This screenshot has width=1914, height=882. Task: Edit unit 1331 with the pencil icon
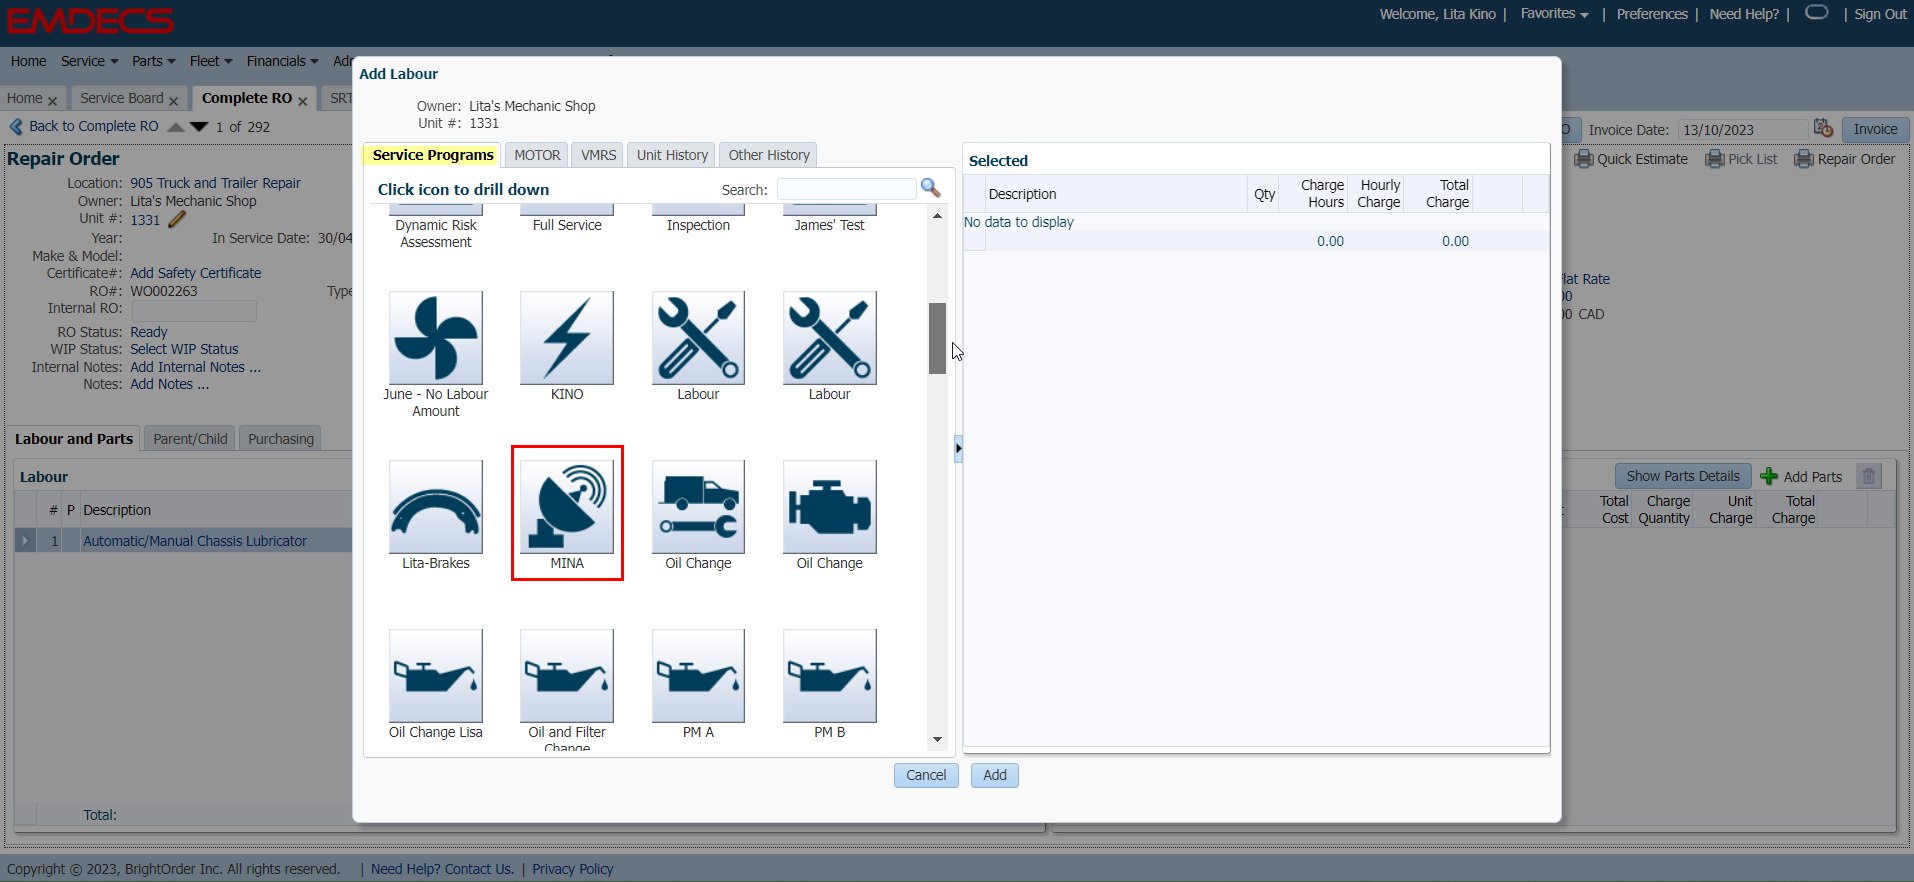pos(177,219)
